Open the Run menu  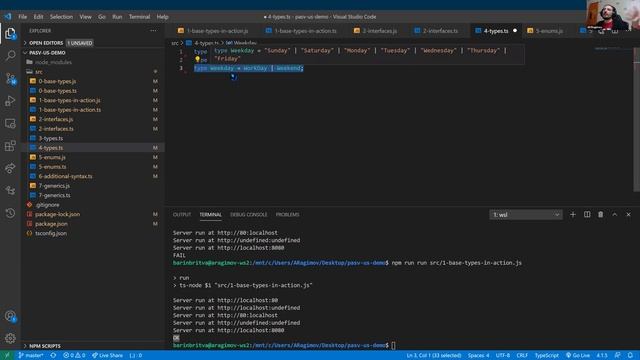click(x=117, y=17)
